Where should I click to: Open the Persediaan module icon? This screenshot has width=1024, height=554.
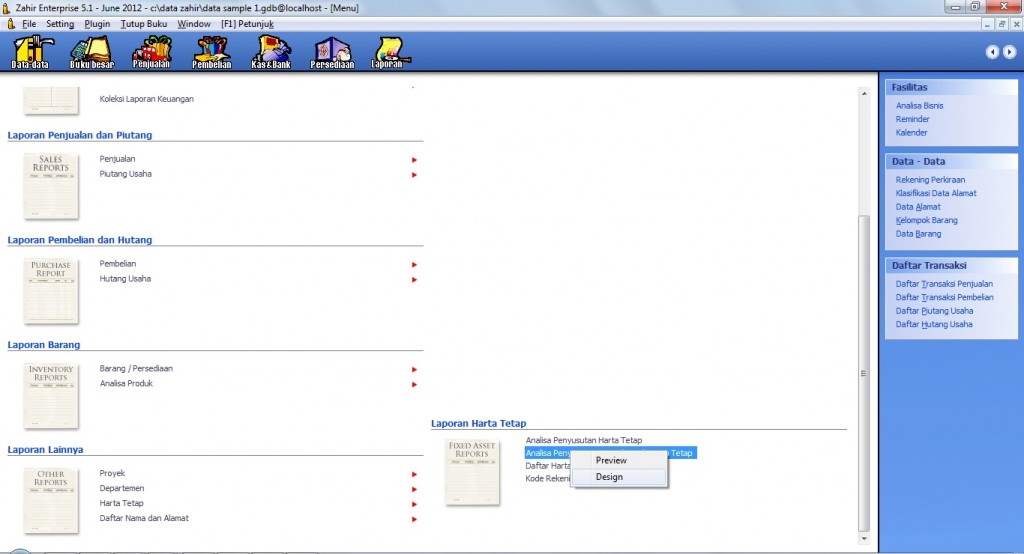pos(331,52)
